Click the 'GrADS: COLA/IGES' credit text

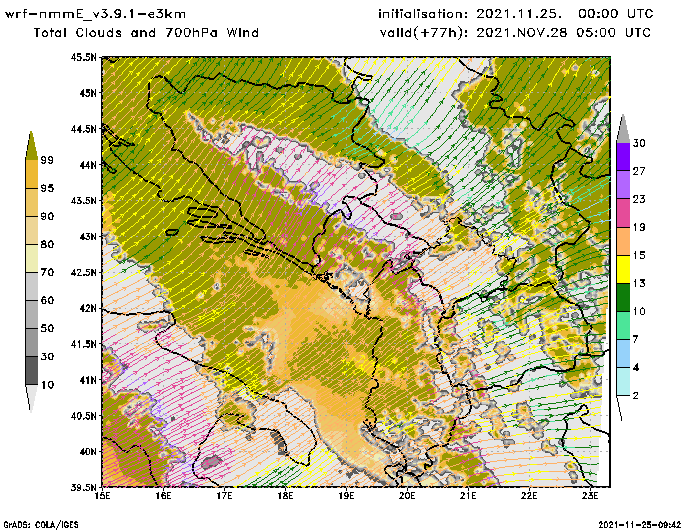point(41,525)
